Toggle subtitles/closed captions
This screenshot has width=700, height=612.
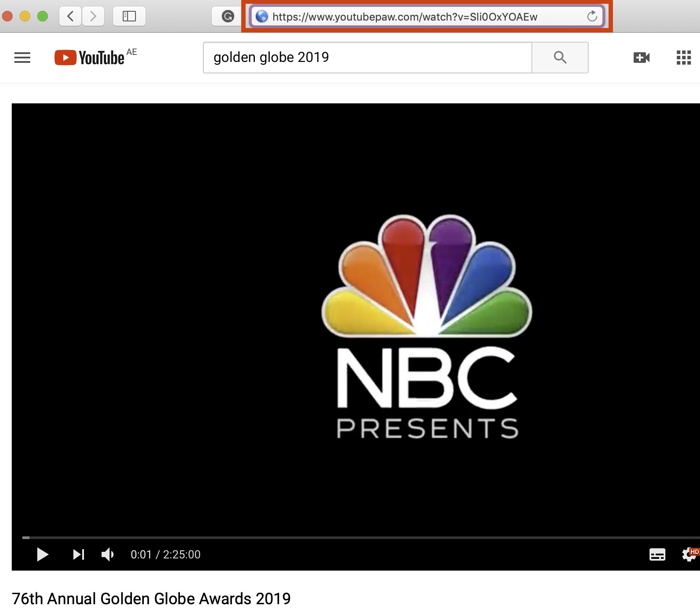(x=657, y=554)
